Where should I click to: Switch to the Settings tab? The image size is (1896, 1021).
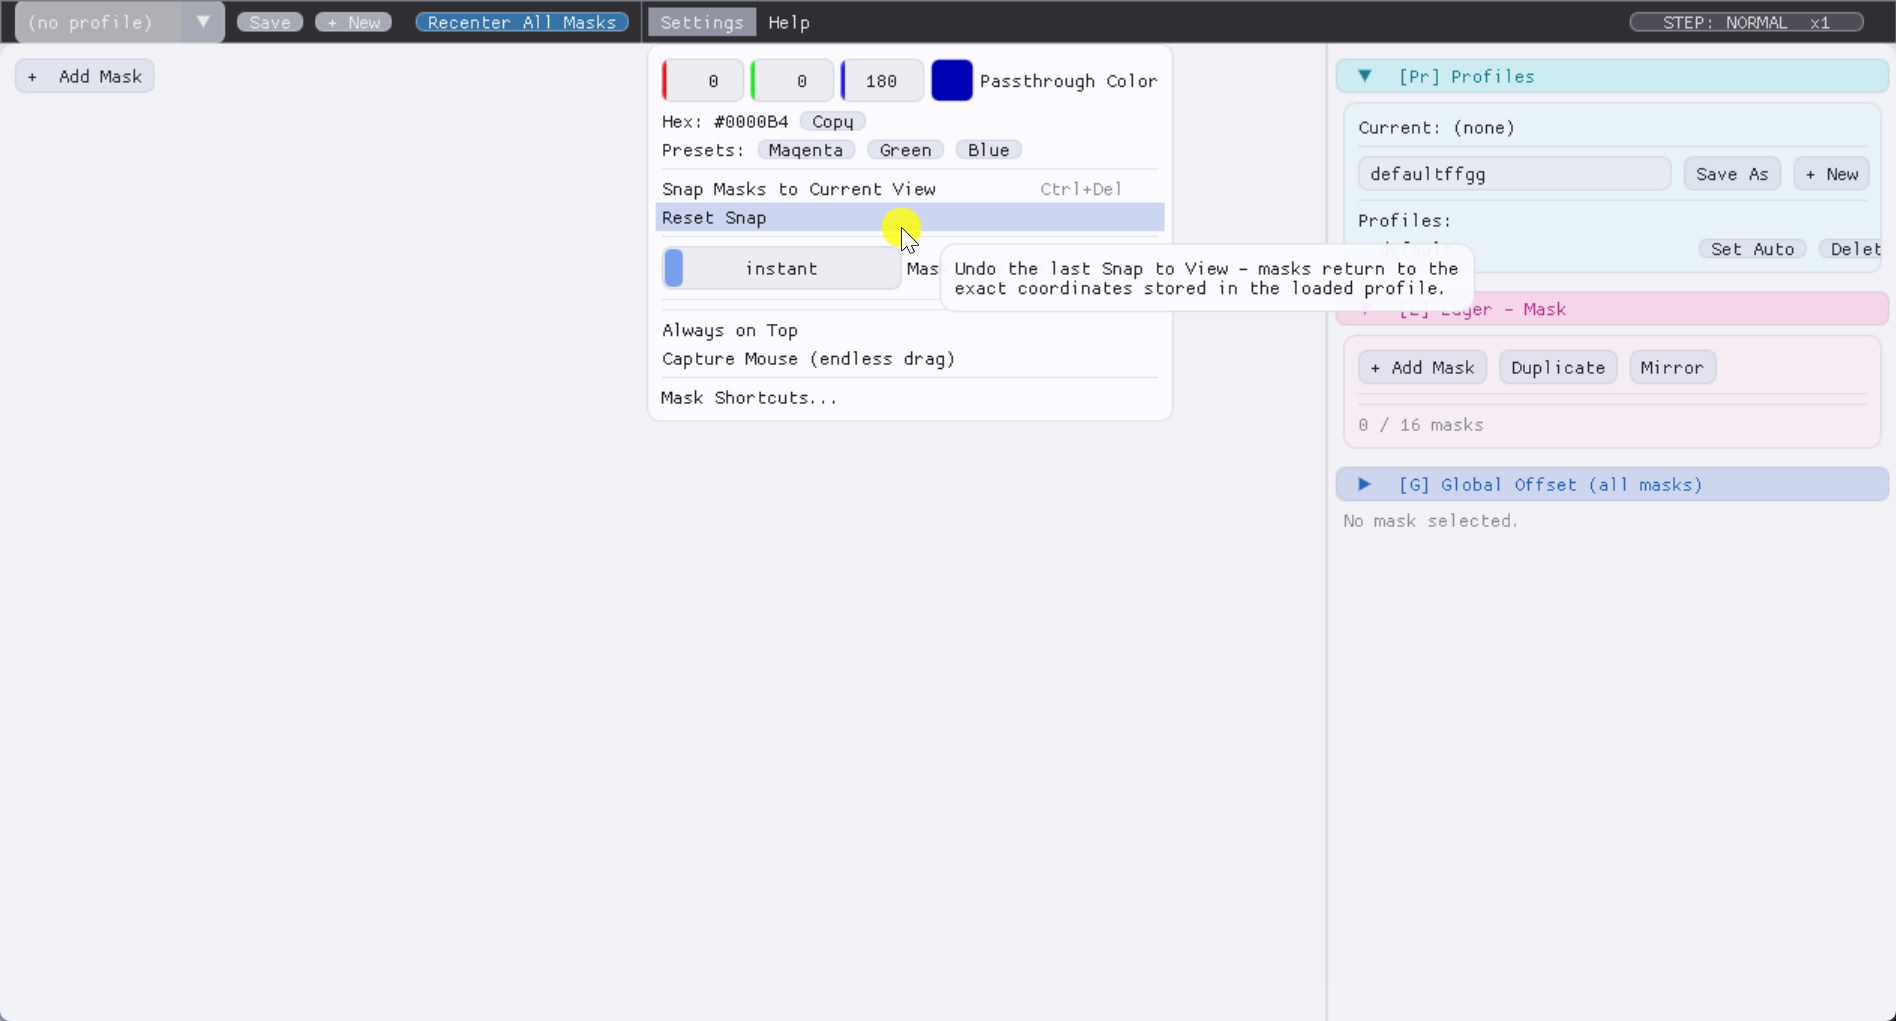(x=702, y=21)
